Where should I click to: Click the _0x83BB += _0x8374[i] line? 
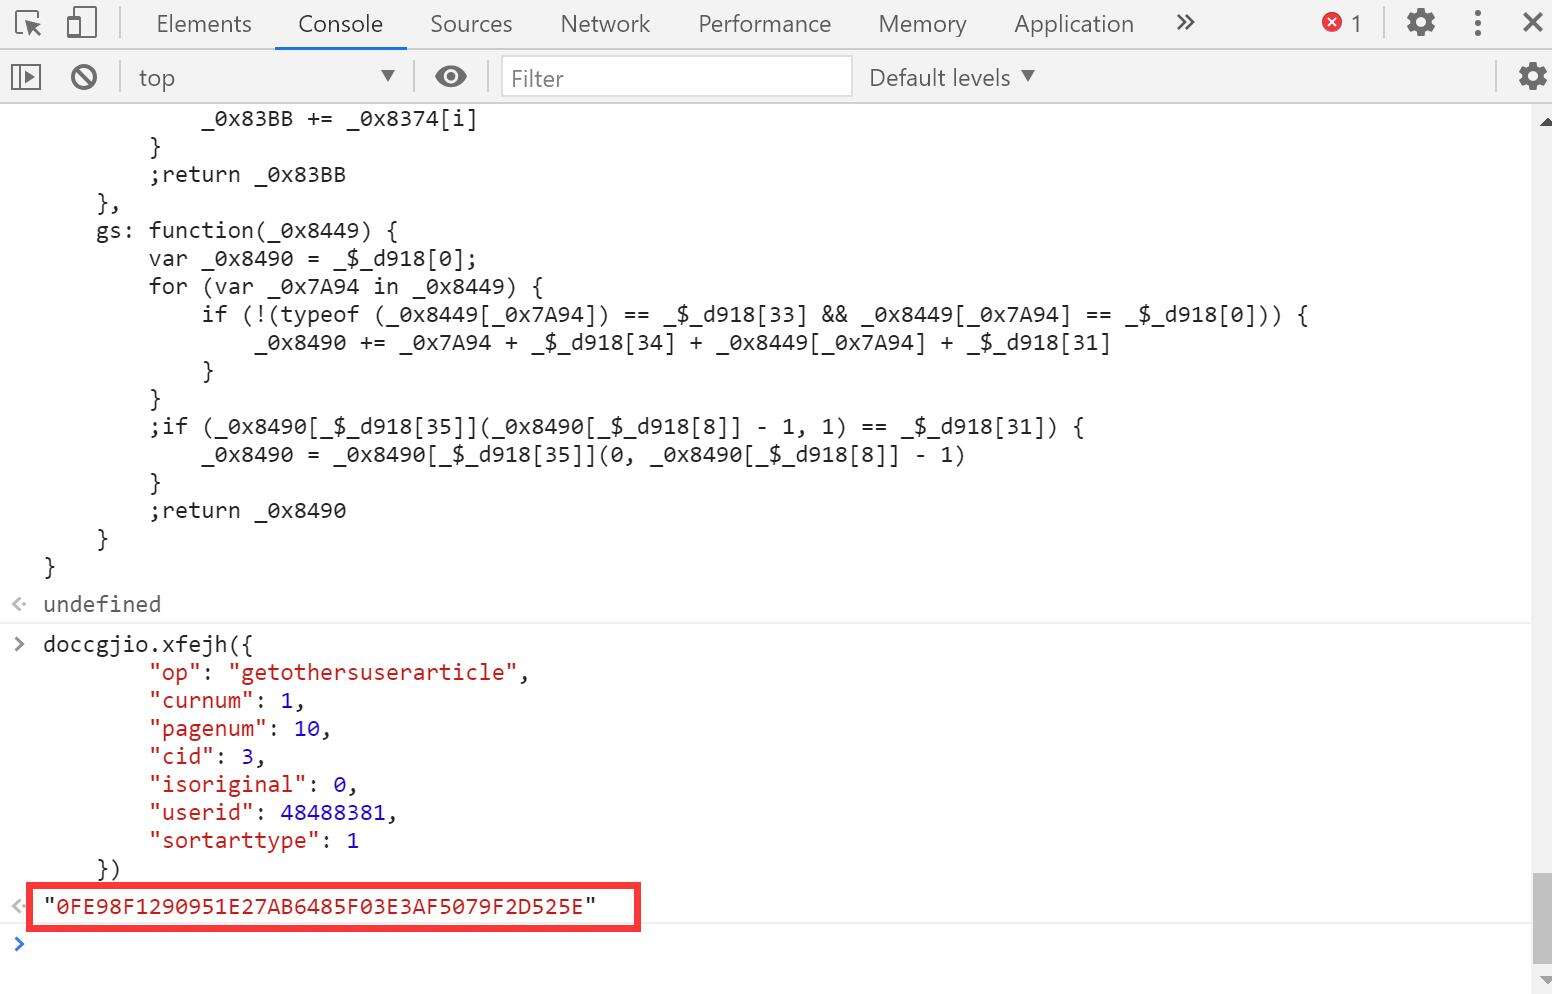(x=339, y=118)
